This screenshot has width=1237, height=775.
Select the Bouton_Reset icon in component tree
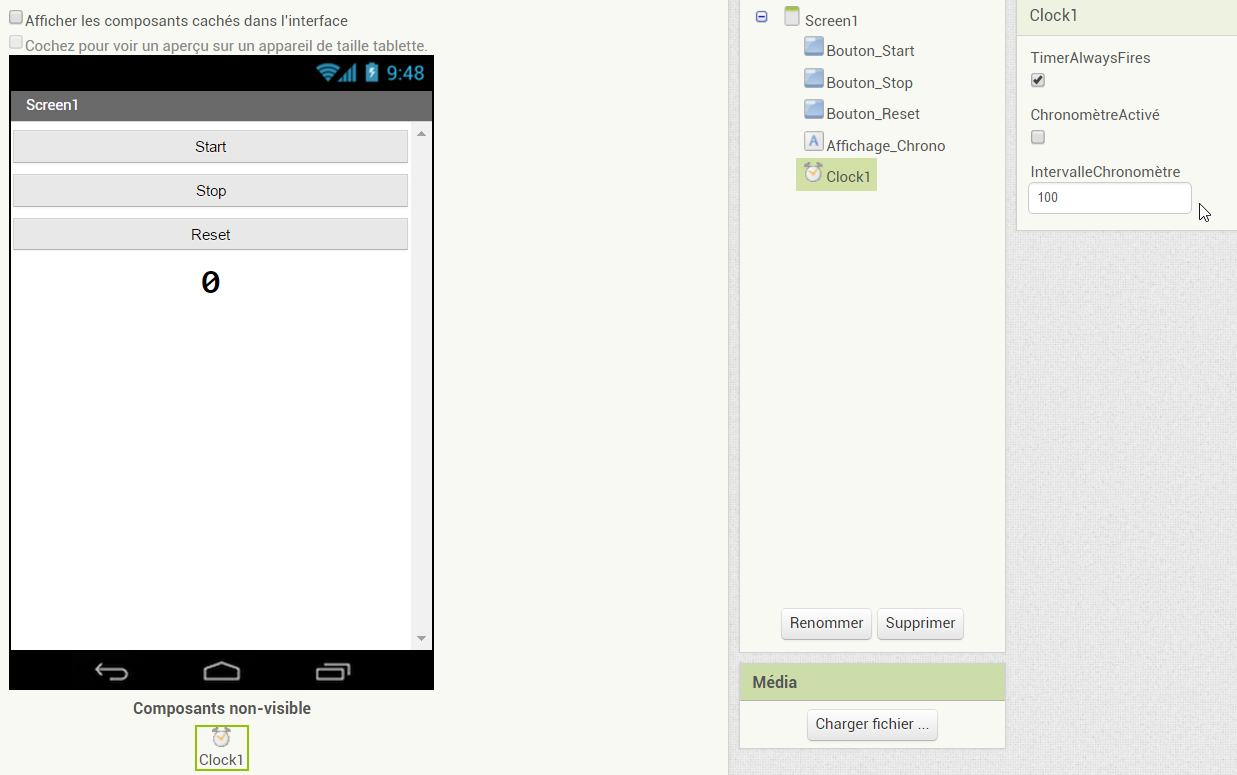tap(813, 112)
